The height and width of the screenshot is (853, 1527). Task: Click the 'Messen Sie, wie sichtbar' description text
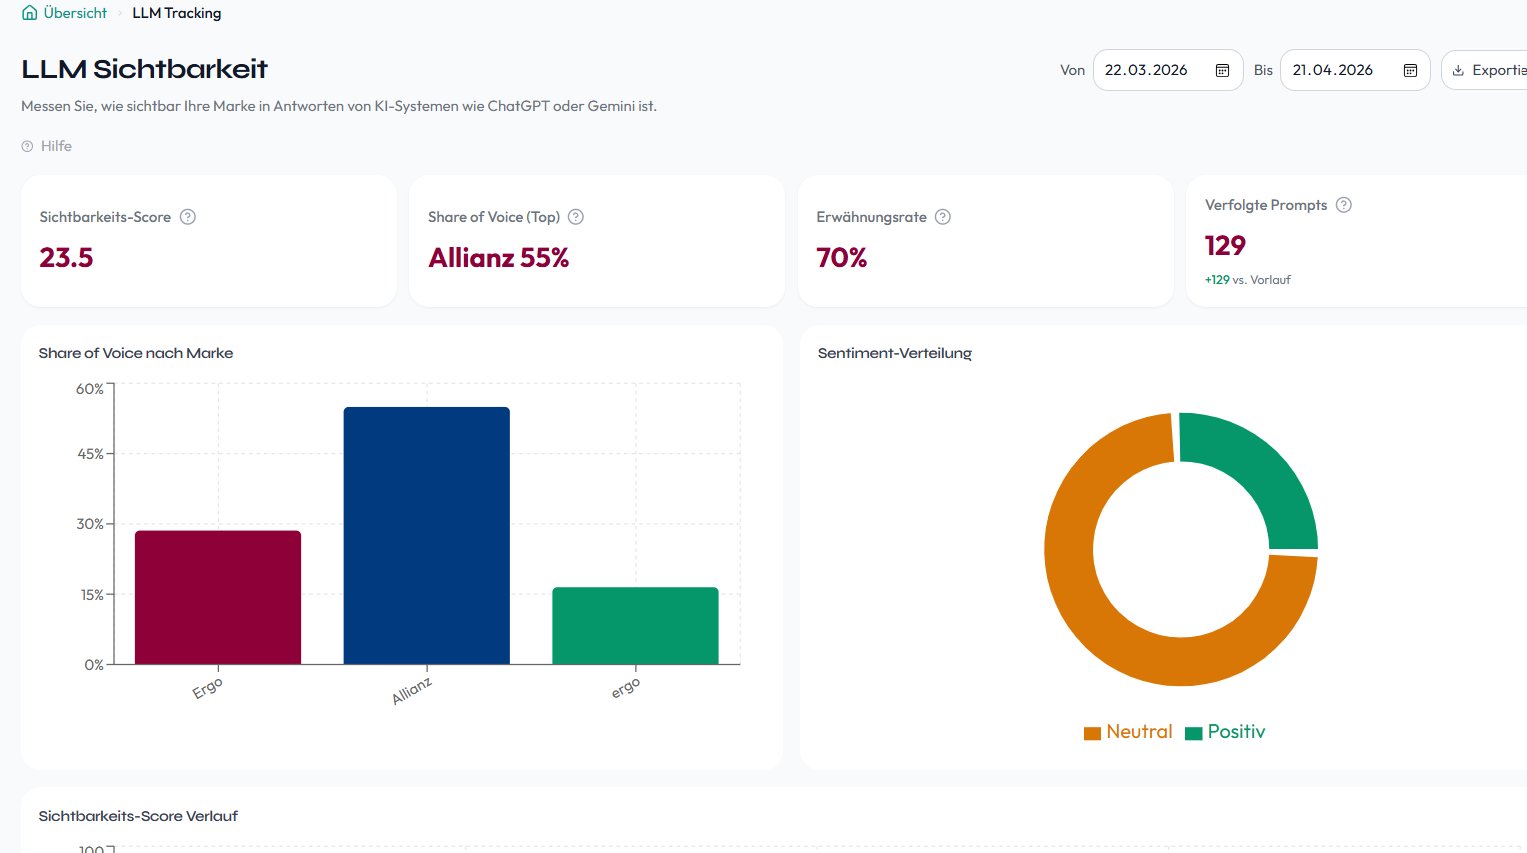(339, 106)
